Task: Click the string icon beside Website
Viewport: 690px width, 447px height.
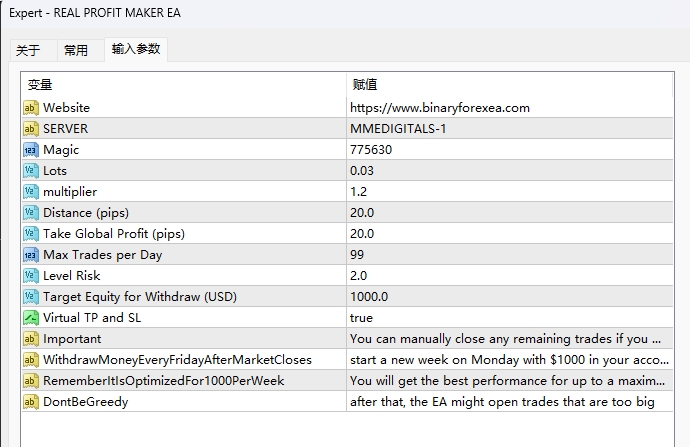Action: point(30,108)
